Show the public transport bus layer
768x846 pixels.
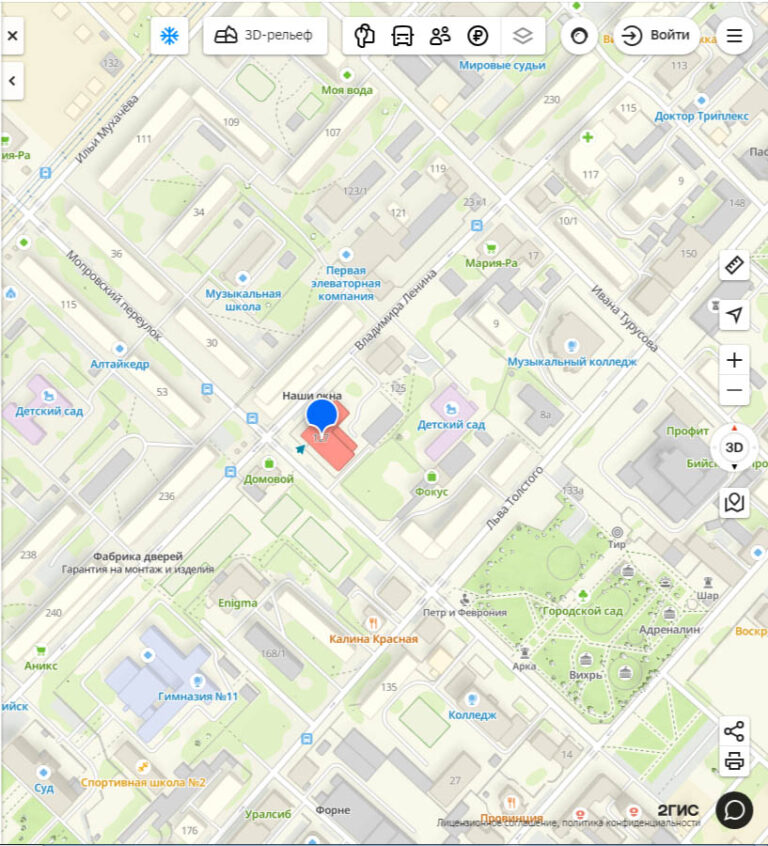(403, 36)
